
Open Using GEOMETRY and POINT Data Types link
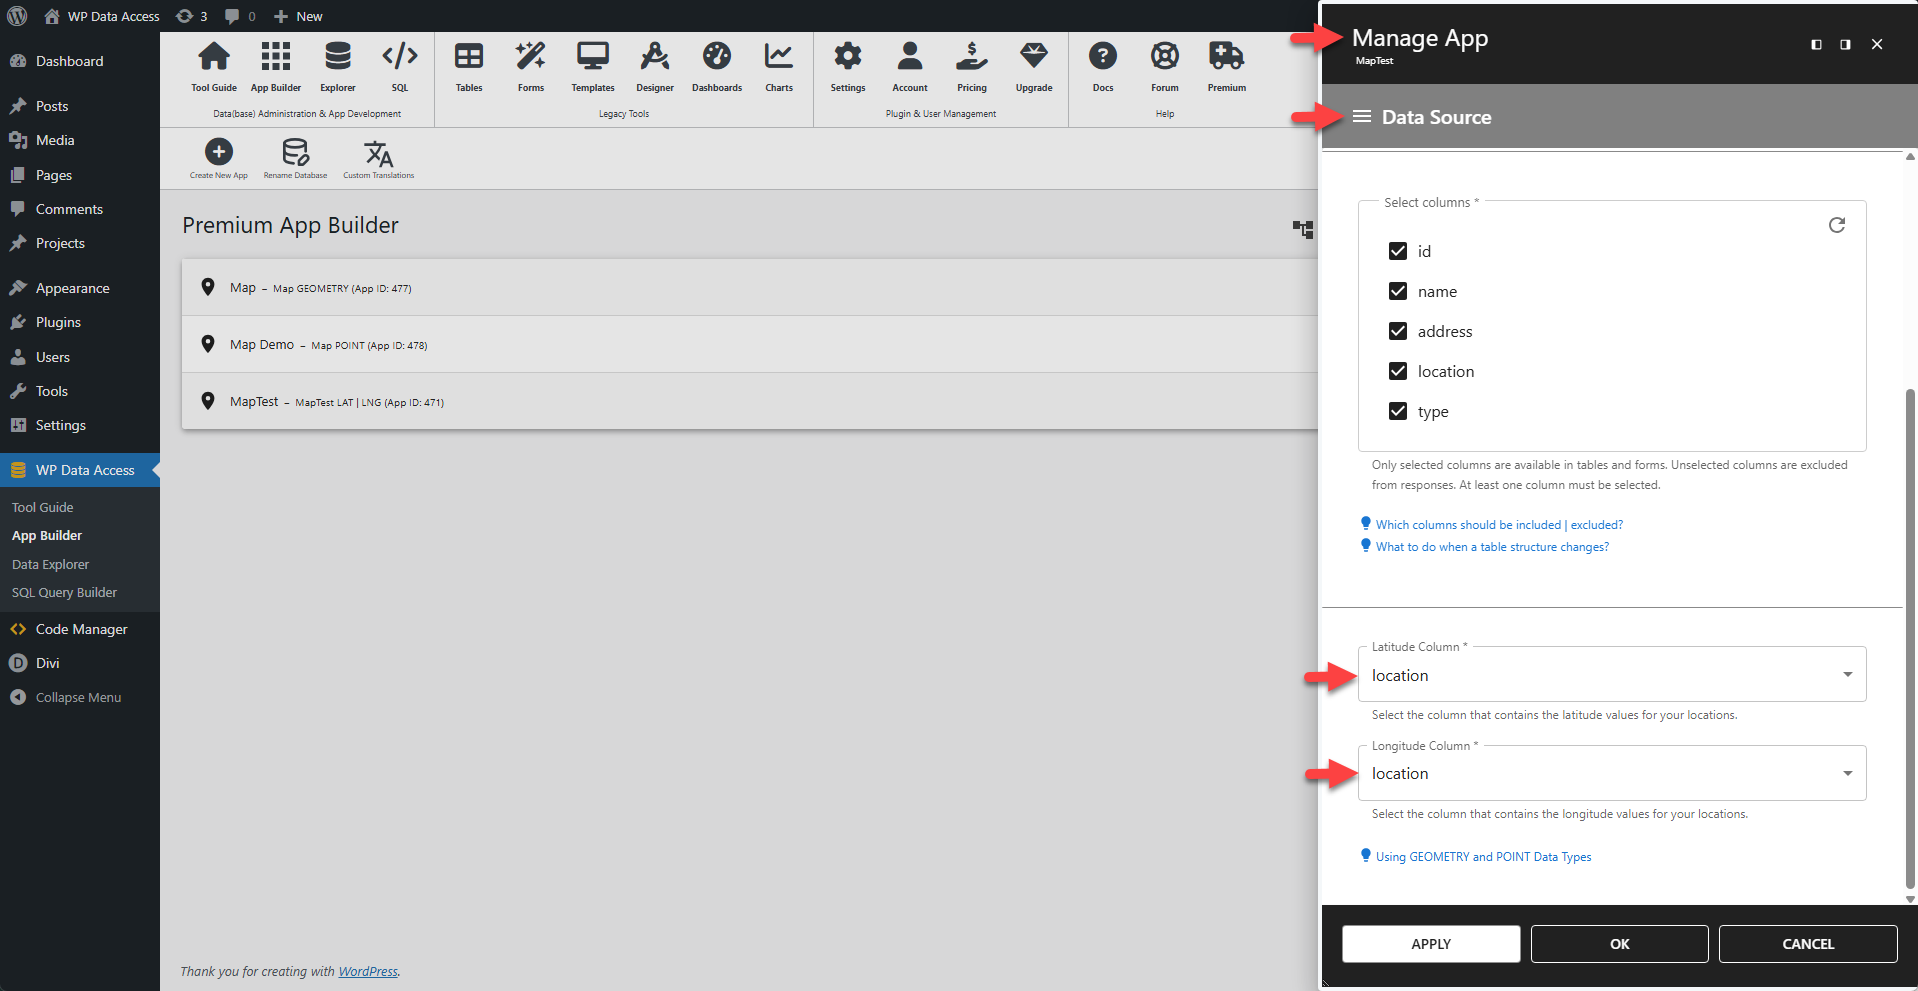1483,857
